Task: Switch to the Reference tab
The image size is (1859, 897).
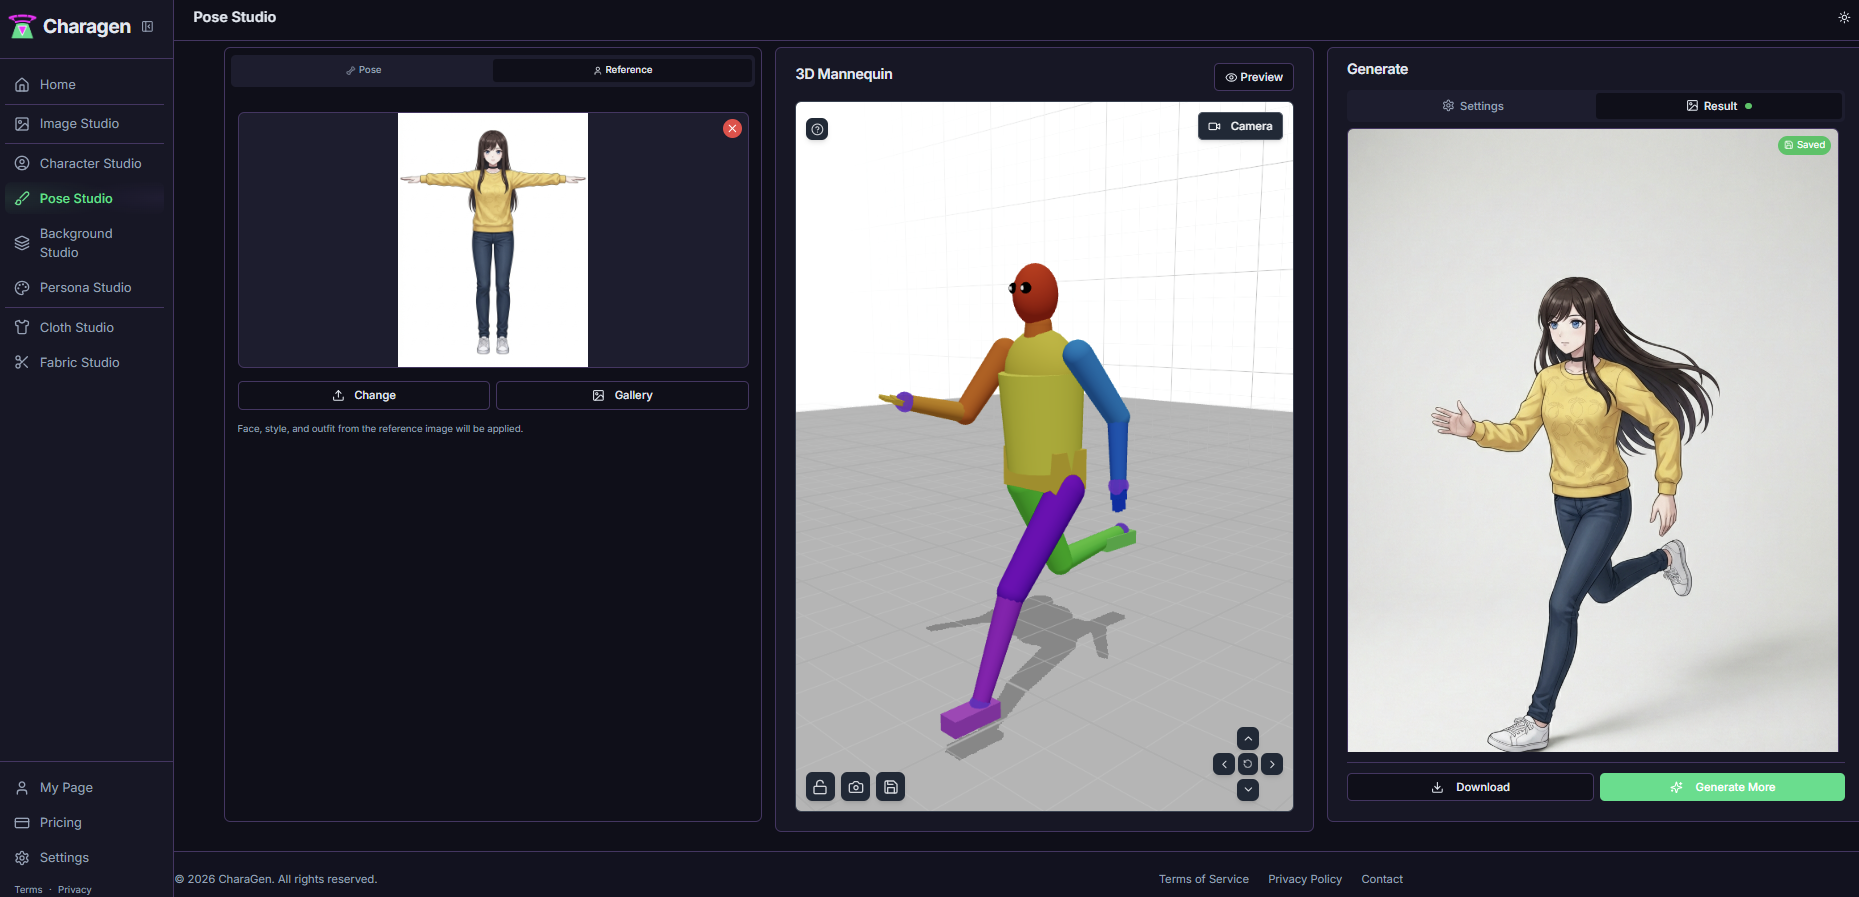Action: (x=622, y=70)
